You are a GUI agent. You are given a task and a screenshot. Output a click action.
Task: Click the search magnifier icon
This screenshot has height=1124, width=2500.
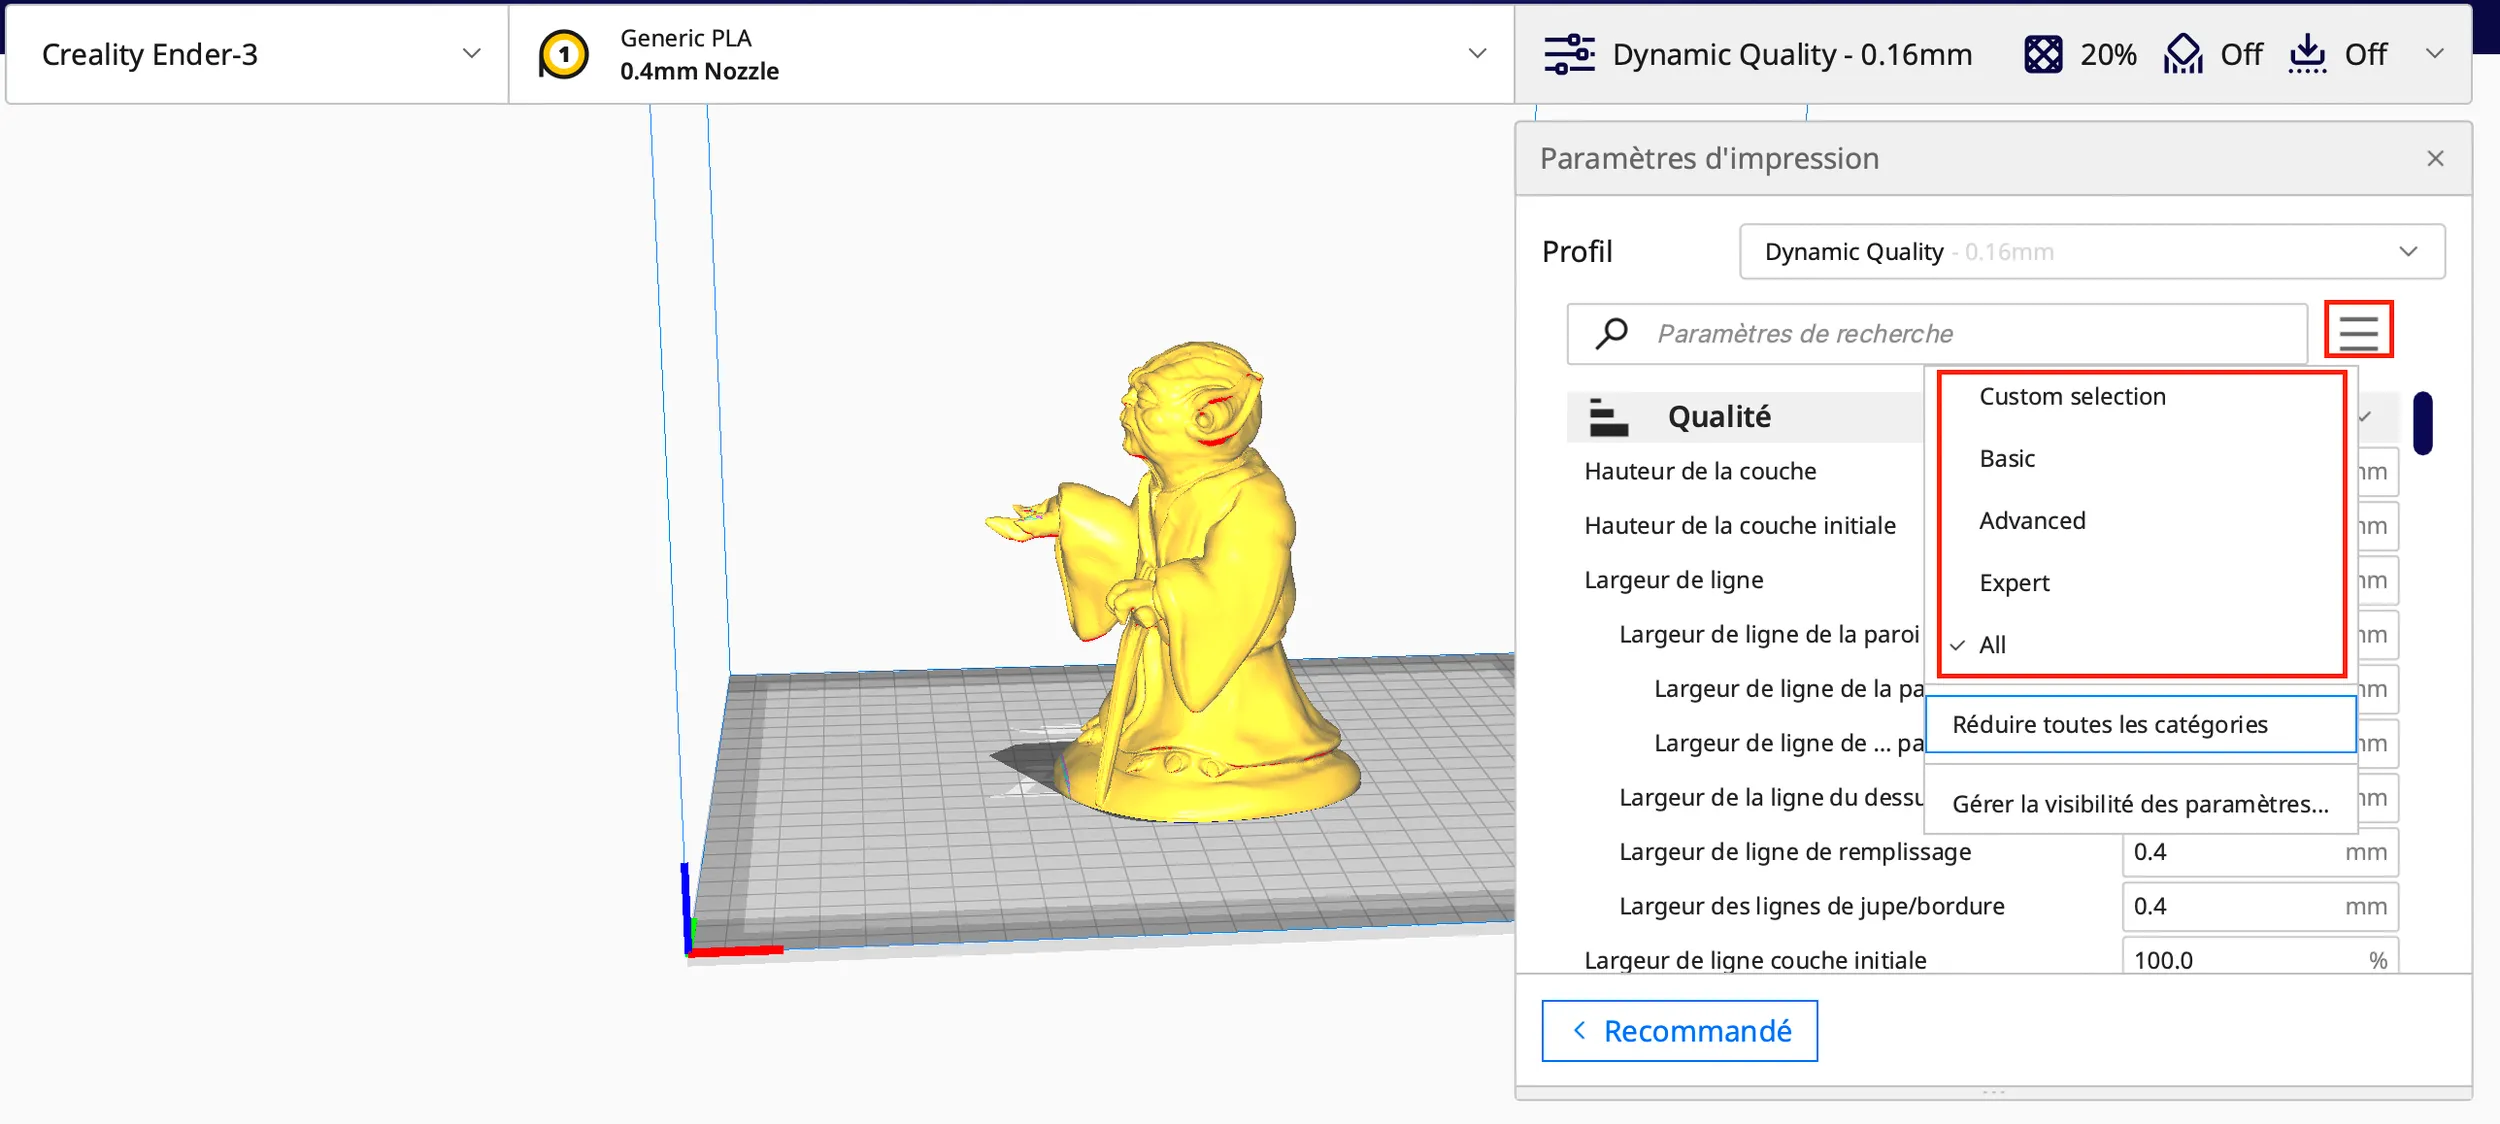[x=1611, y=333]
